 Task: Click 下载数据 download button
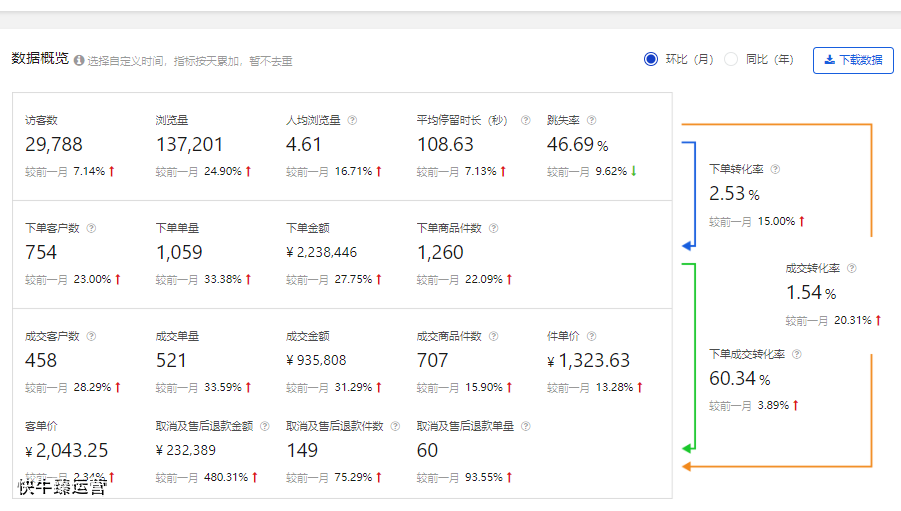[x=853, y=60]
